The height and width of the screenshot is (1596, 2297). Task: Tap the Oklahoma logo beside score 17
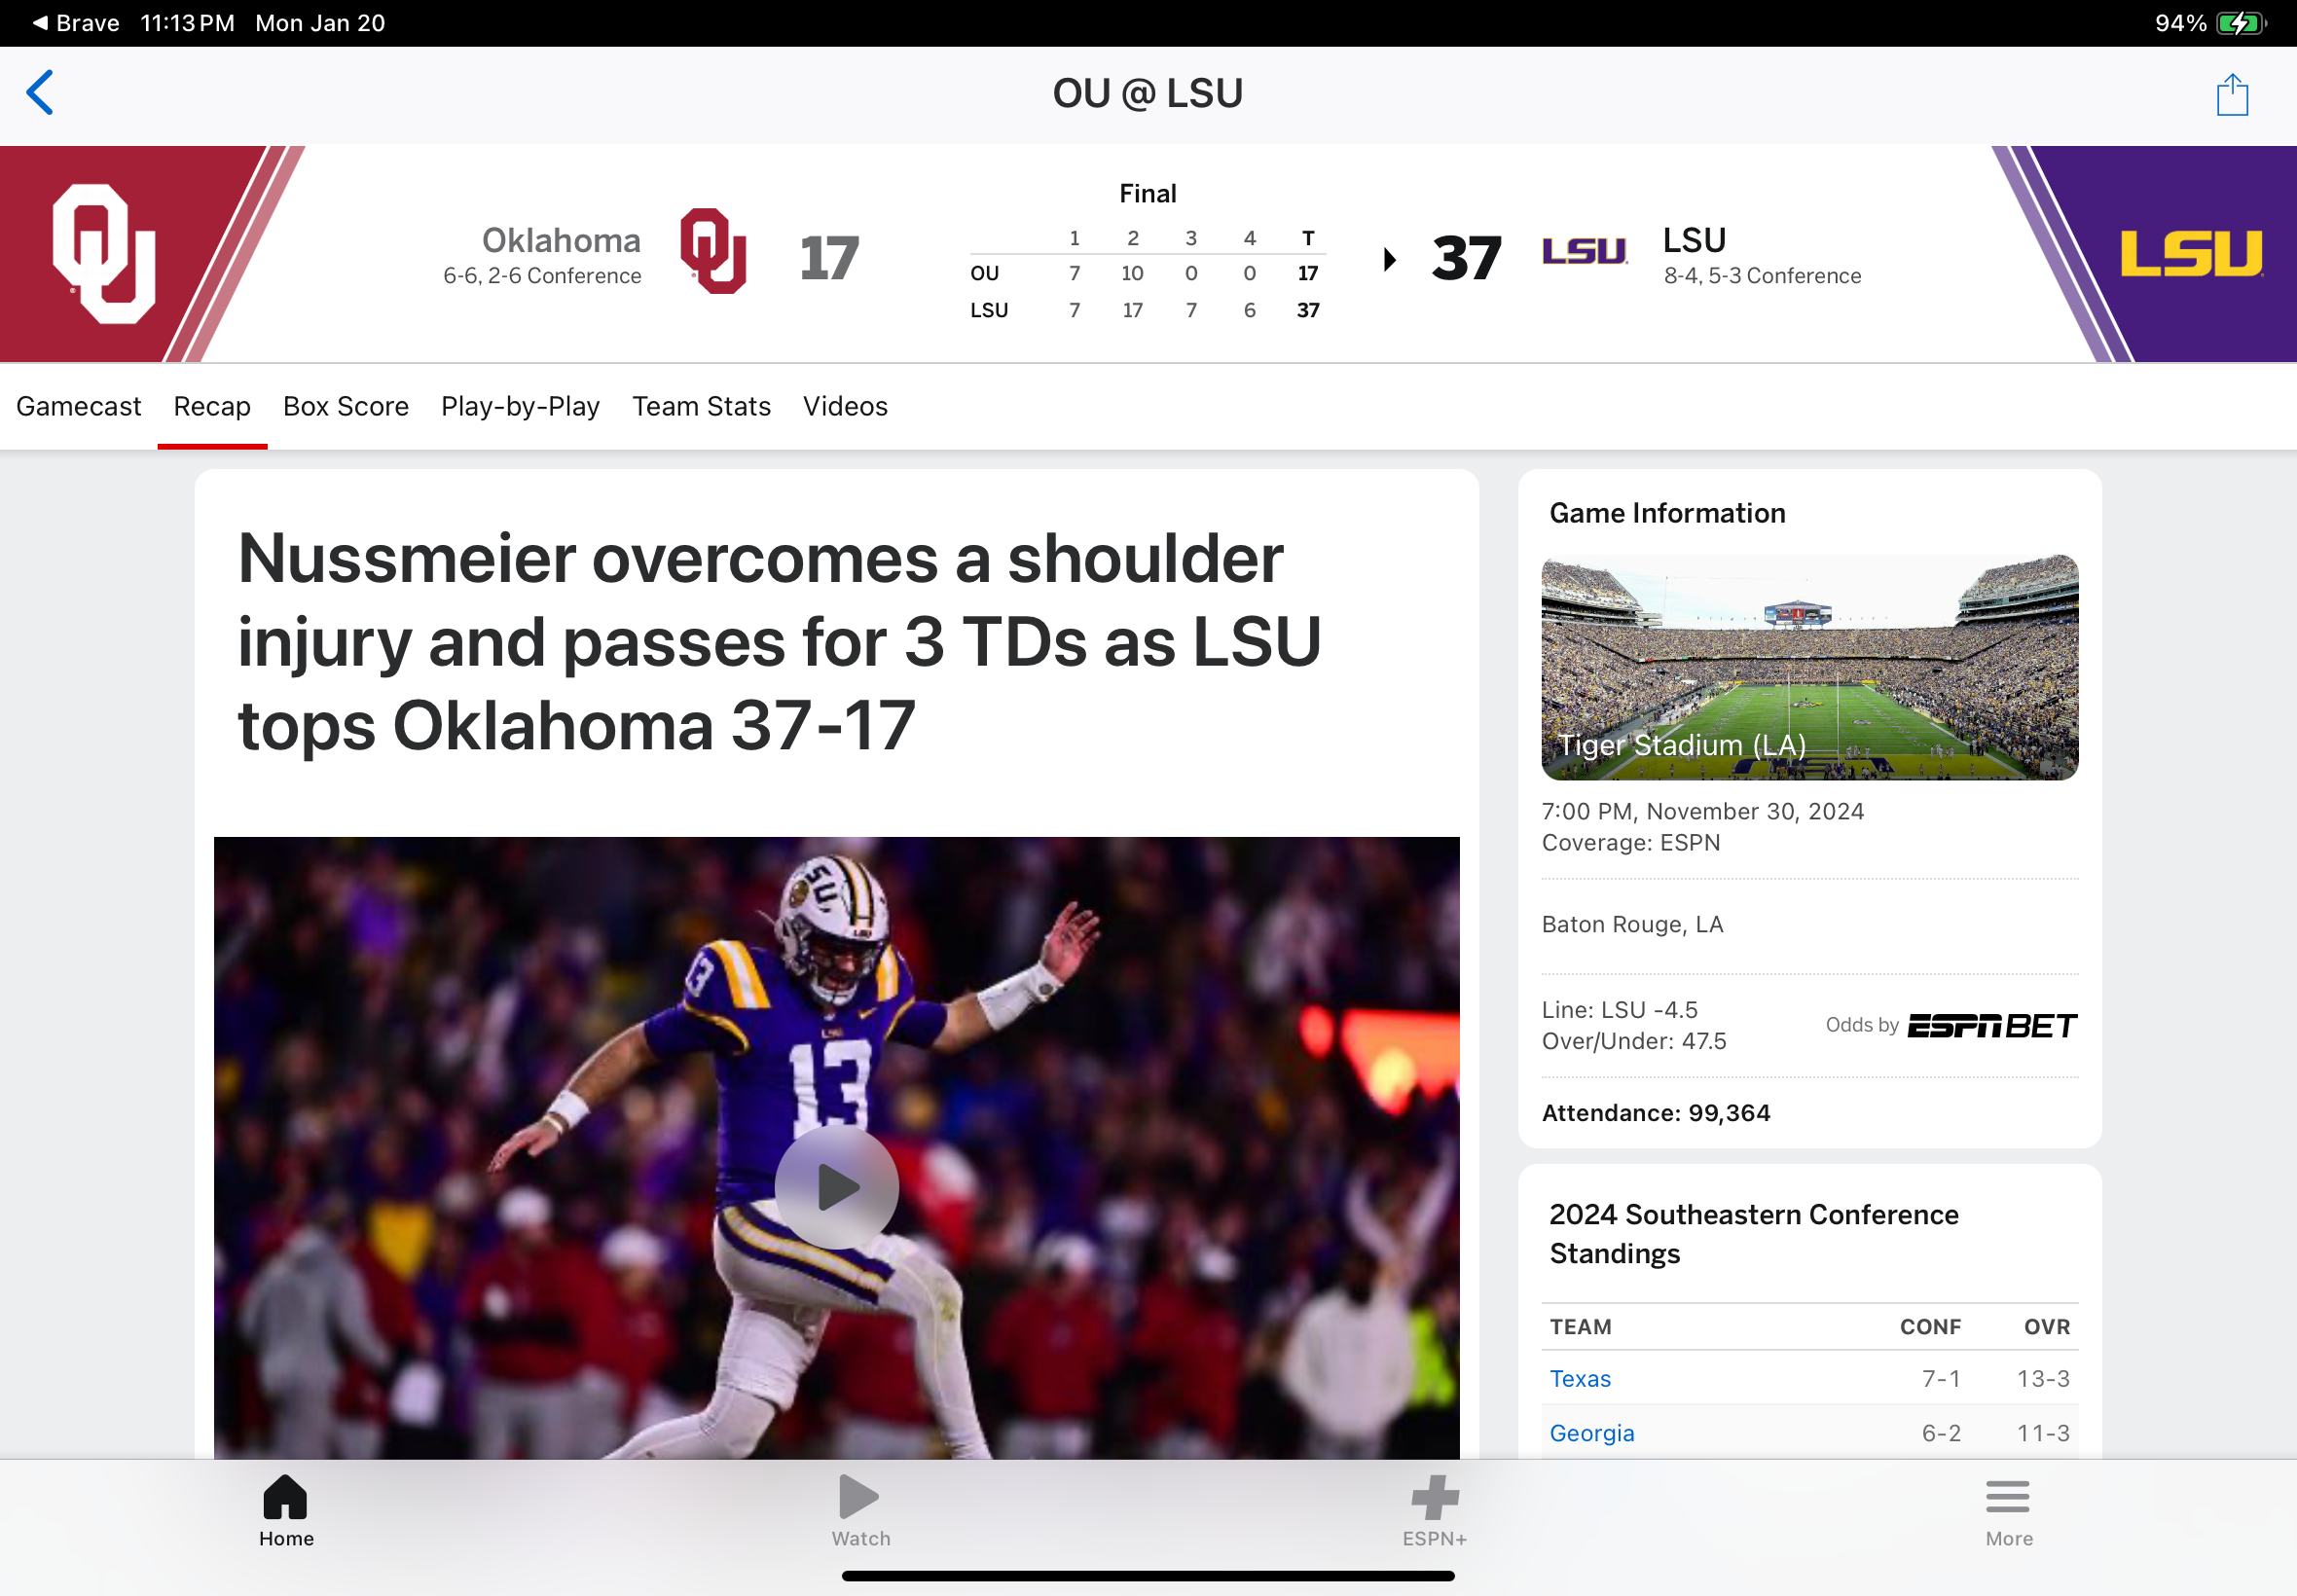713,251
